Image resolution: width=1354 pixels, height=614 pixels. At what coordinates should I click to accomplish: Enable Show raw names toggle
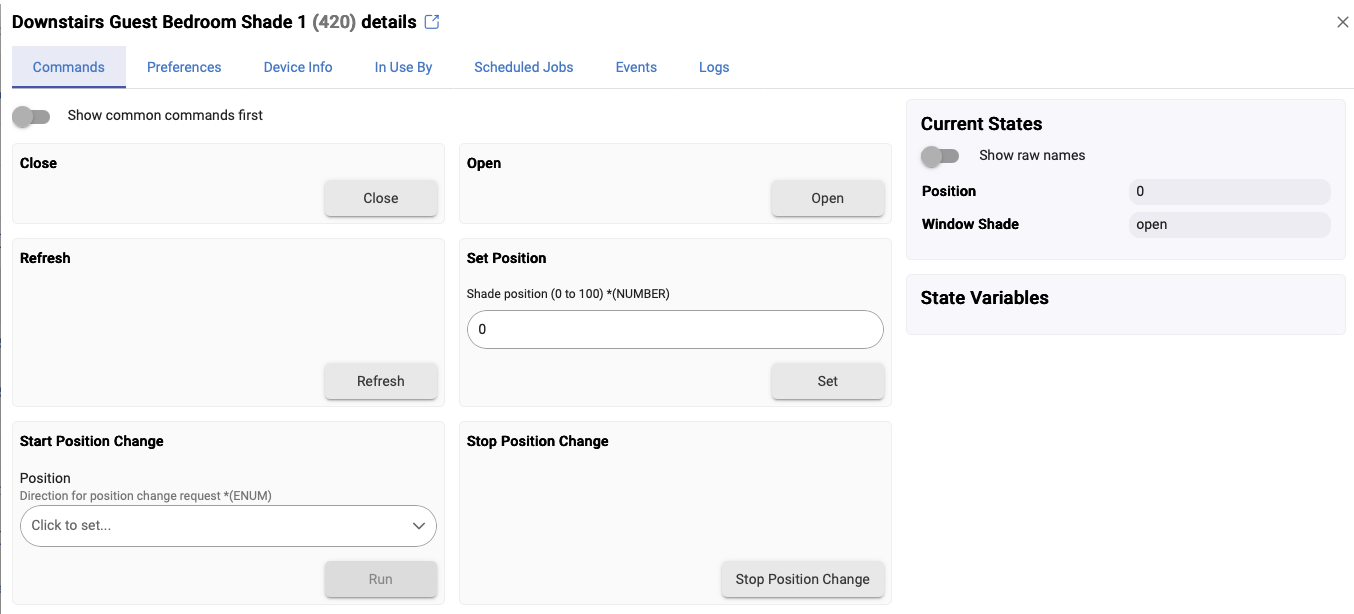coord(939,156)
